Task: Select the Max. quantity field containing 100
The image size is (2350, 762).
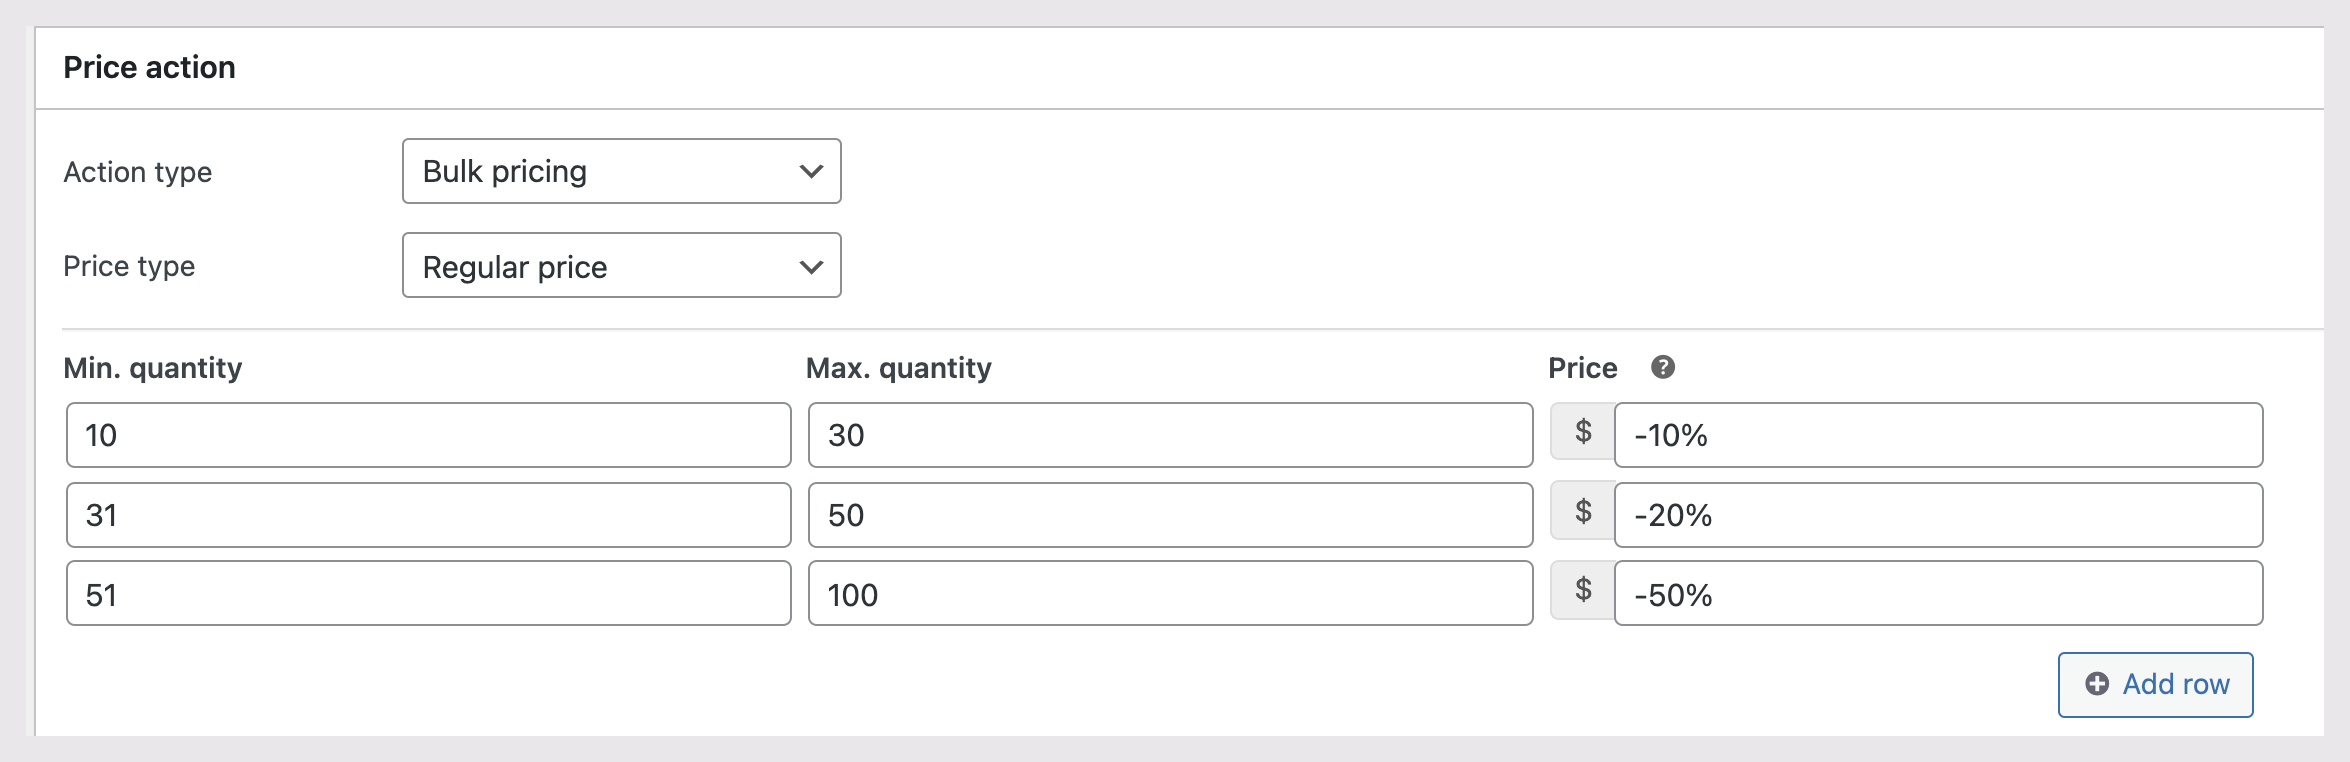Action: coord(1170,594)
